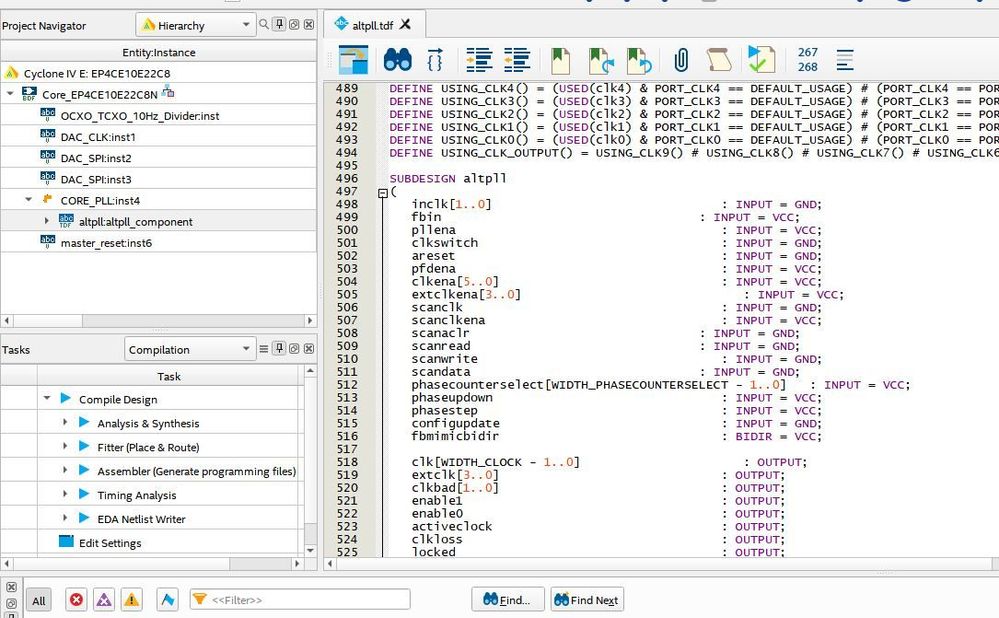999x618 pixels.
Task: Click the increase indent toolbar icon
Action: coord(480,60)
